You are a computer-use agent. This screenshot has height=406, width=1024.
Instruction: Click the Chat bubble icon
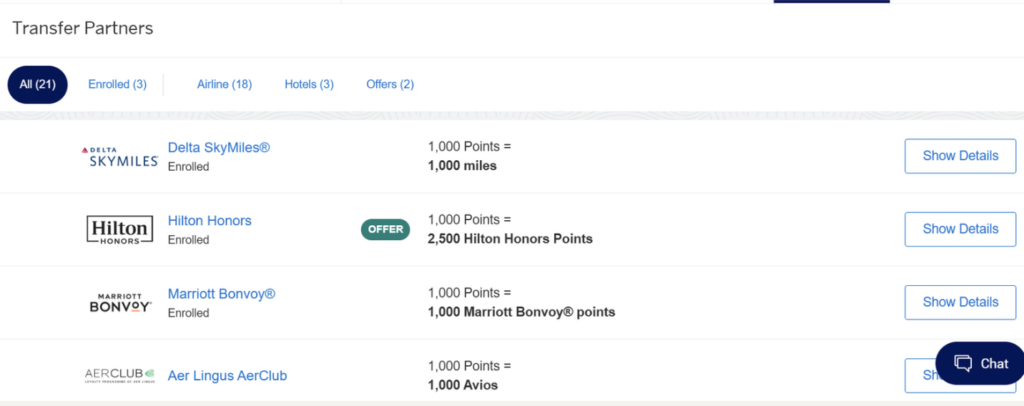coord(963,363)
